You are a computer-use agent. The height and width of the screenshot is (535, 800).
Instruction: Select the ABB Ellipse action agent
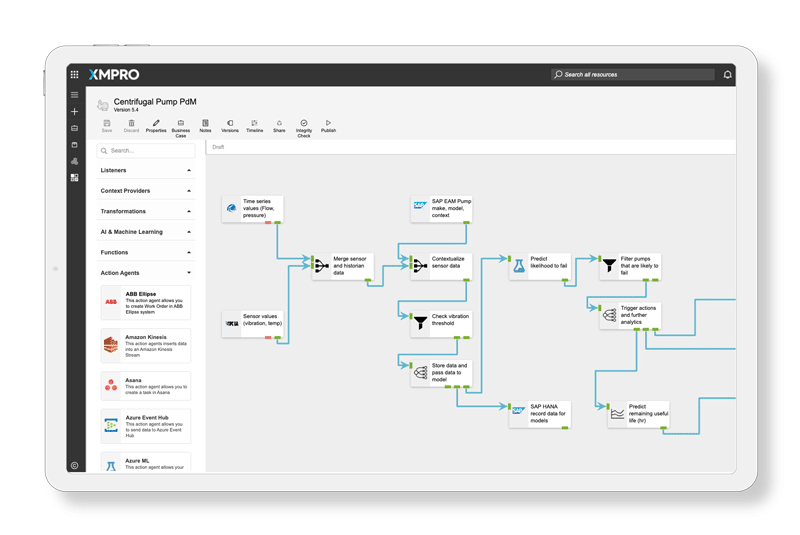146,302
